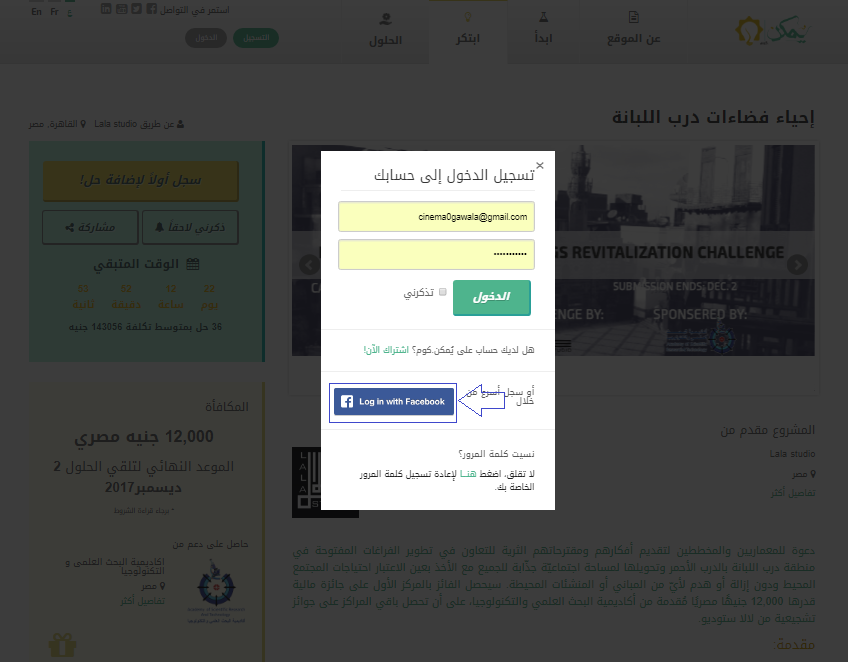The width and height of the screenshot is (848, 662).
Task: Click the password input field
Action: [436, 254]
